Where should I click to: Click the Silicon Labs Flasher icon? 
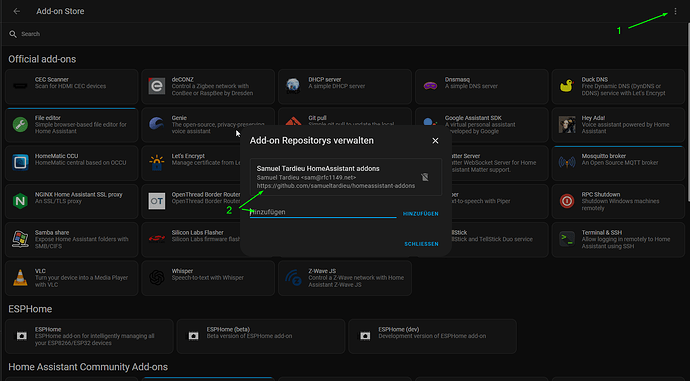[x=157, y=239]
